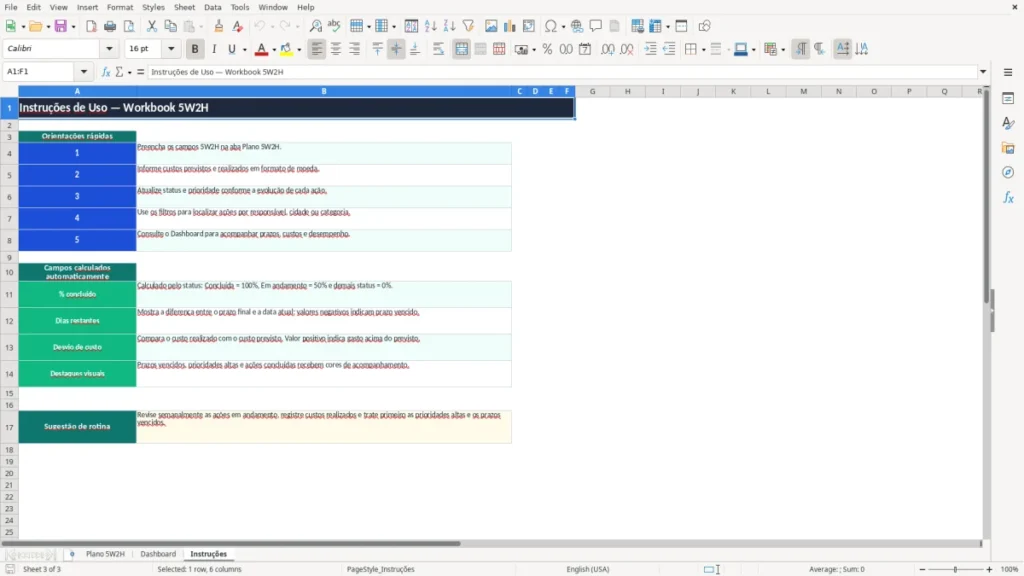Click the Export as PDF icon

click(91, 26)
